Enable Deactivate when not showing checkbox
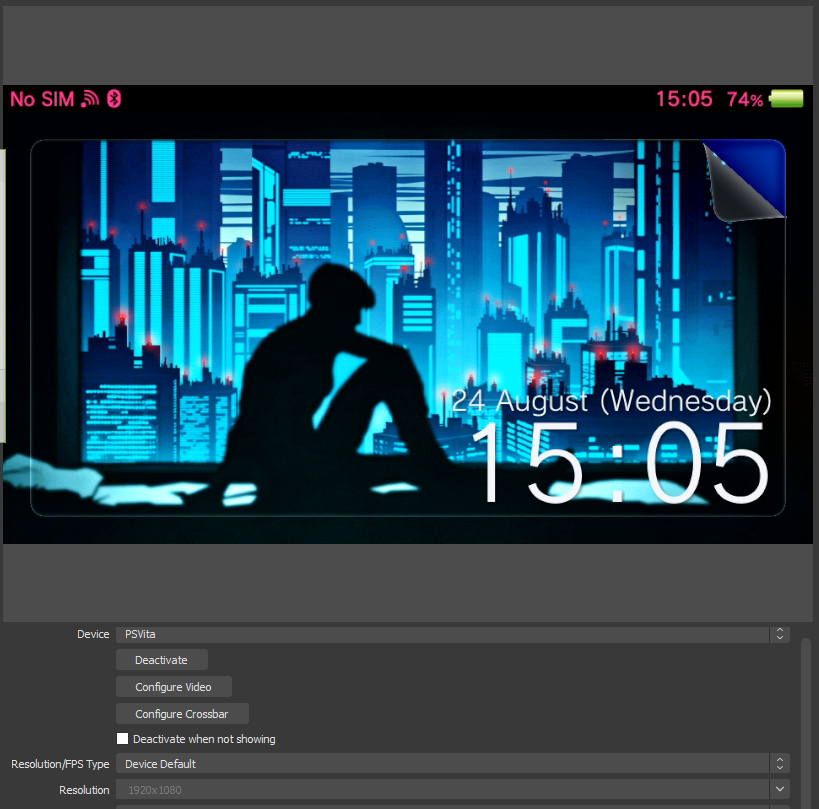The width and height of the screenshot is (819, 809). click(122, 738)
